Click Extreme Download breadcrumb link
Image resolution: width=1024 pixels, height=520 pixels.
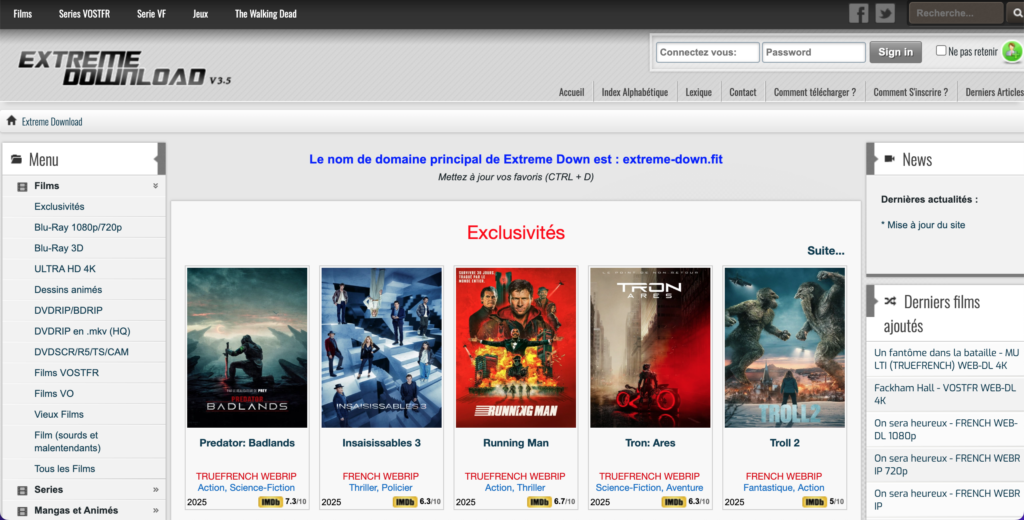[52, 122]
